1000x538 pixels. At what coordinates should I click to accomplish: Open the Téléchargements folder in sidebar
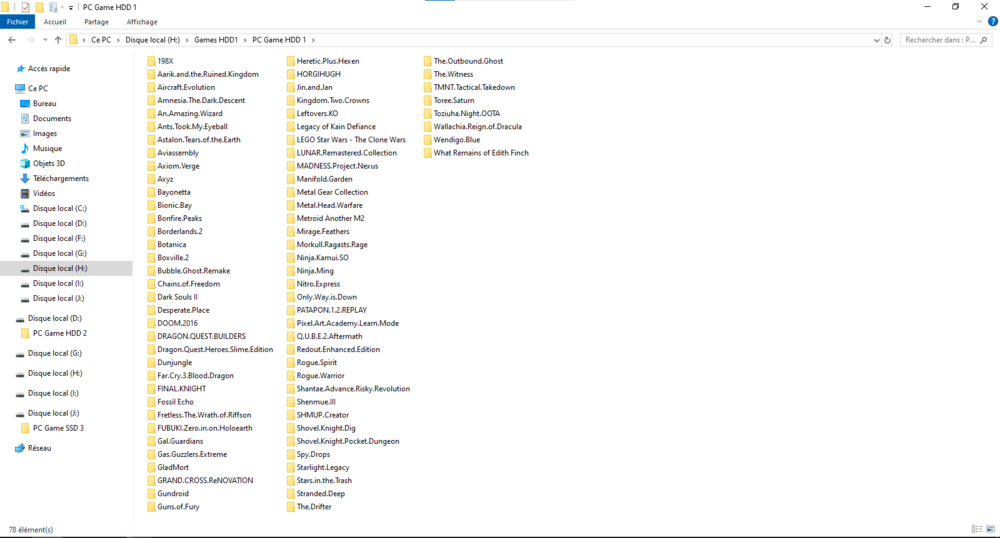[60, 178]
